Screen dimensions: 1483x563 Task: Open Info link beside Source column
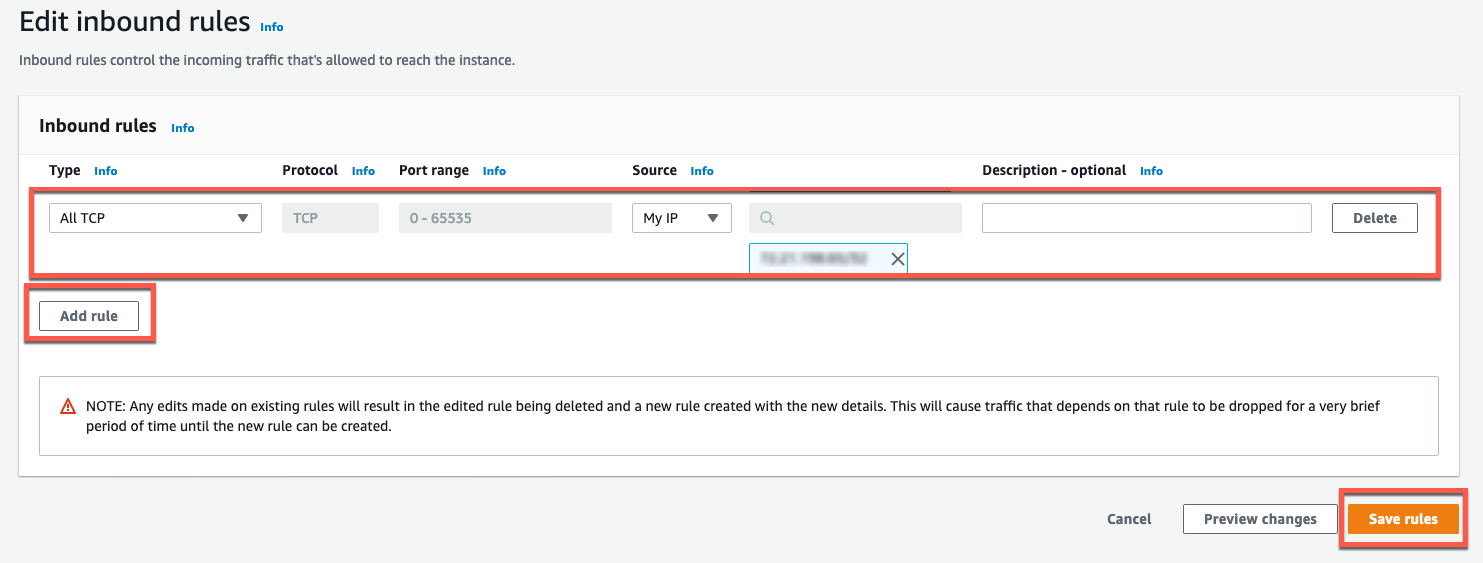tap(702, 171)
